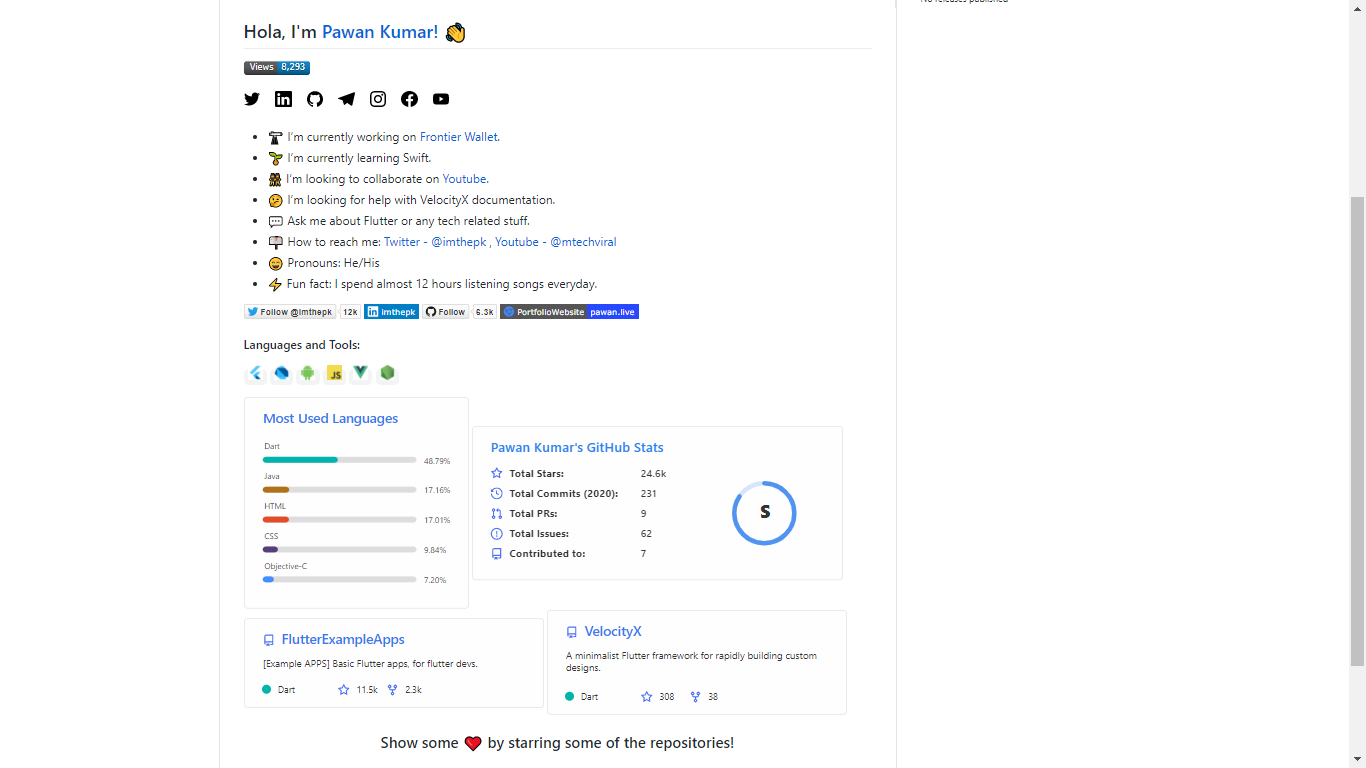The height and width of the screenshot is (768, 1366).
Task: Select the Node.js hexagon icon
Action: pyautogui.click(x=387, y=372)
